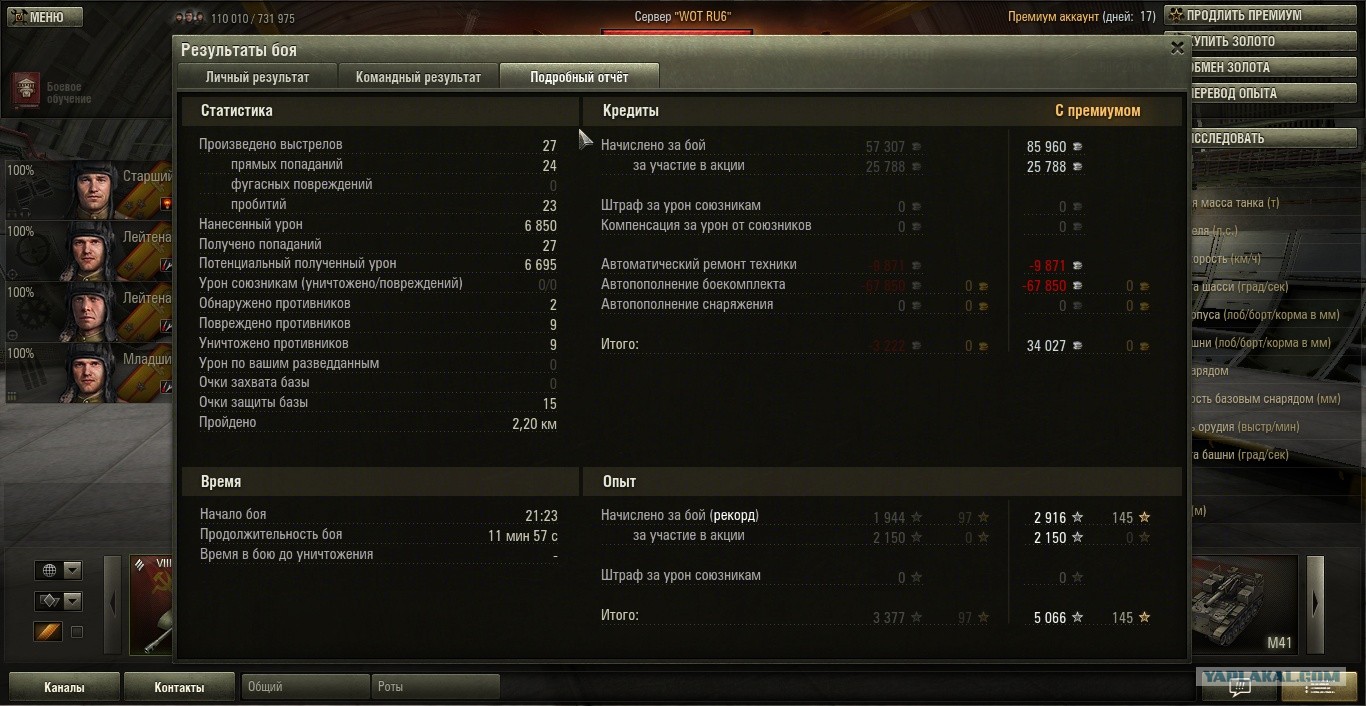Open the Контакты button
This screenshot has height=706, width=1366.
click(x=179, y=687)
